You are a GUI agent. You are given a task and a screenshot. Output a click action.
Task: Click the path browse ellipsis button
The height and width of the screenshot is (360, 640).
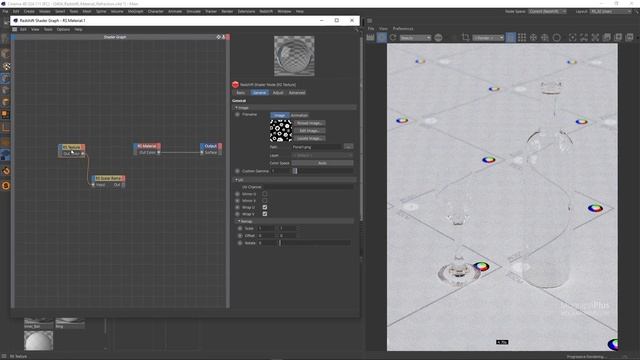348,147
